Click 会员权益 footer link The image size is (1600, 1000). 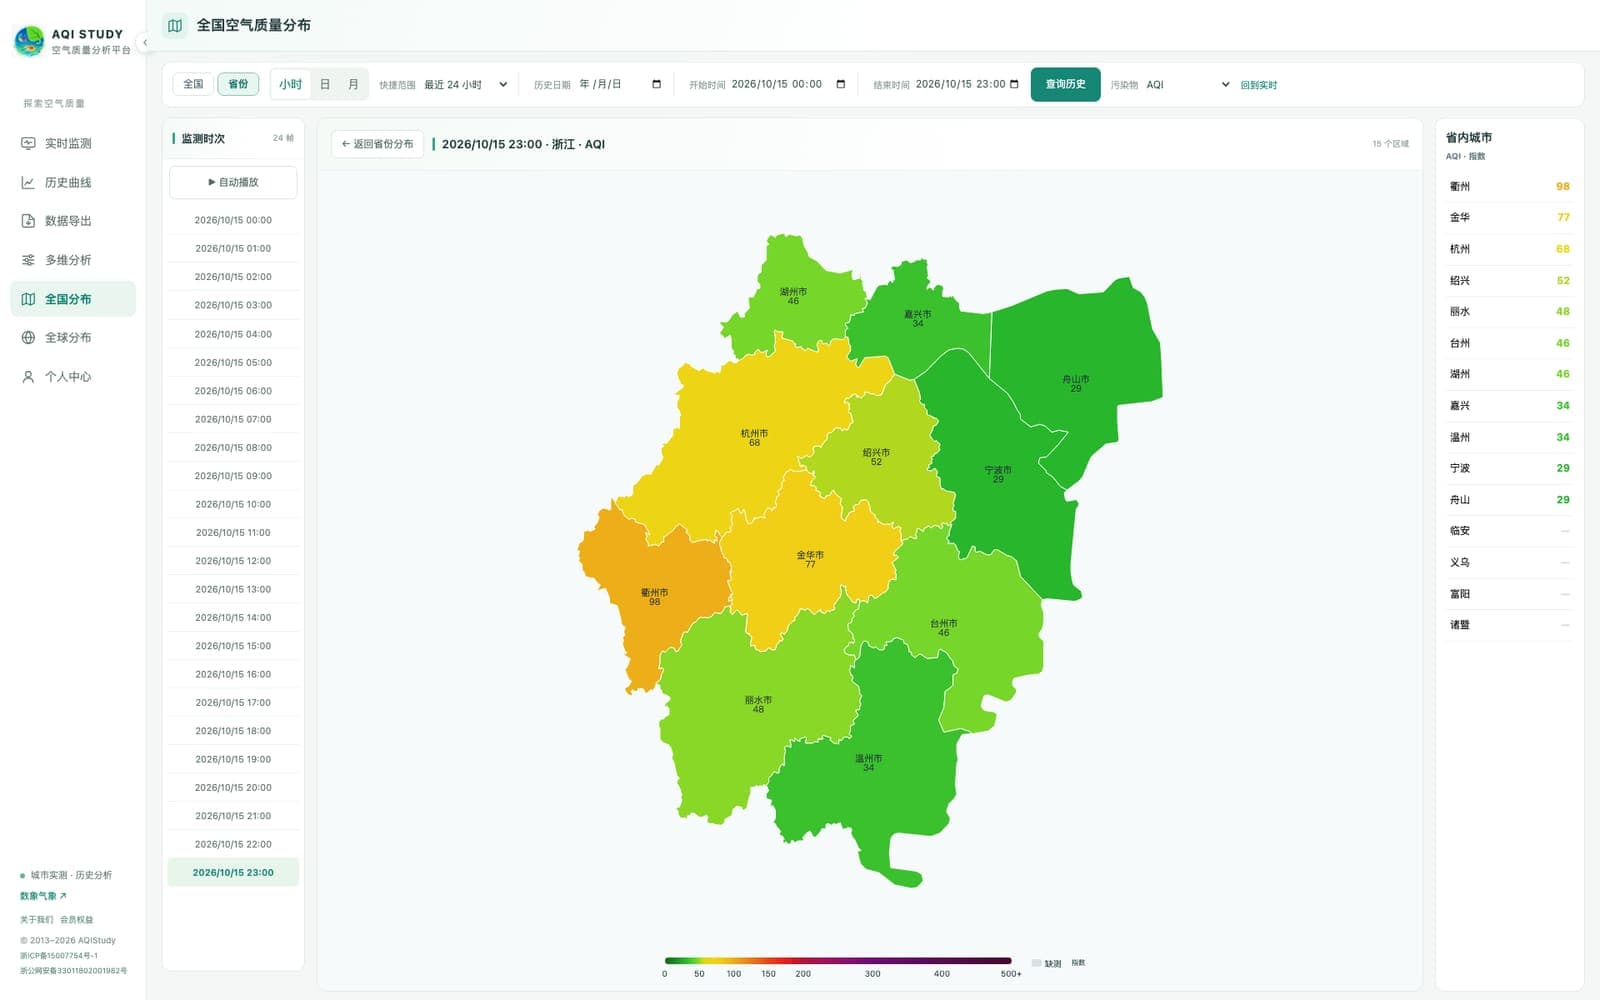tap(76, 919)
